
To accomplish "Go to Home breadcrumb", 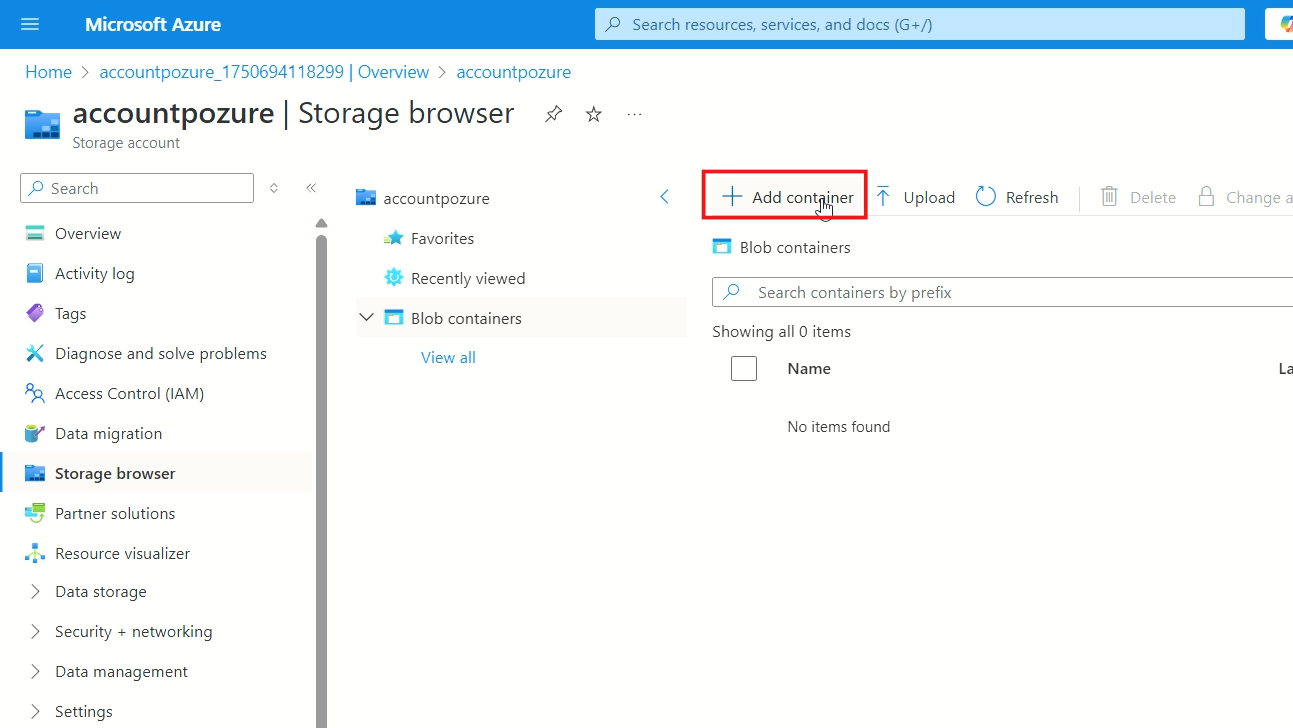I will [x=48, y=72].
